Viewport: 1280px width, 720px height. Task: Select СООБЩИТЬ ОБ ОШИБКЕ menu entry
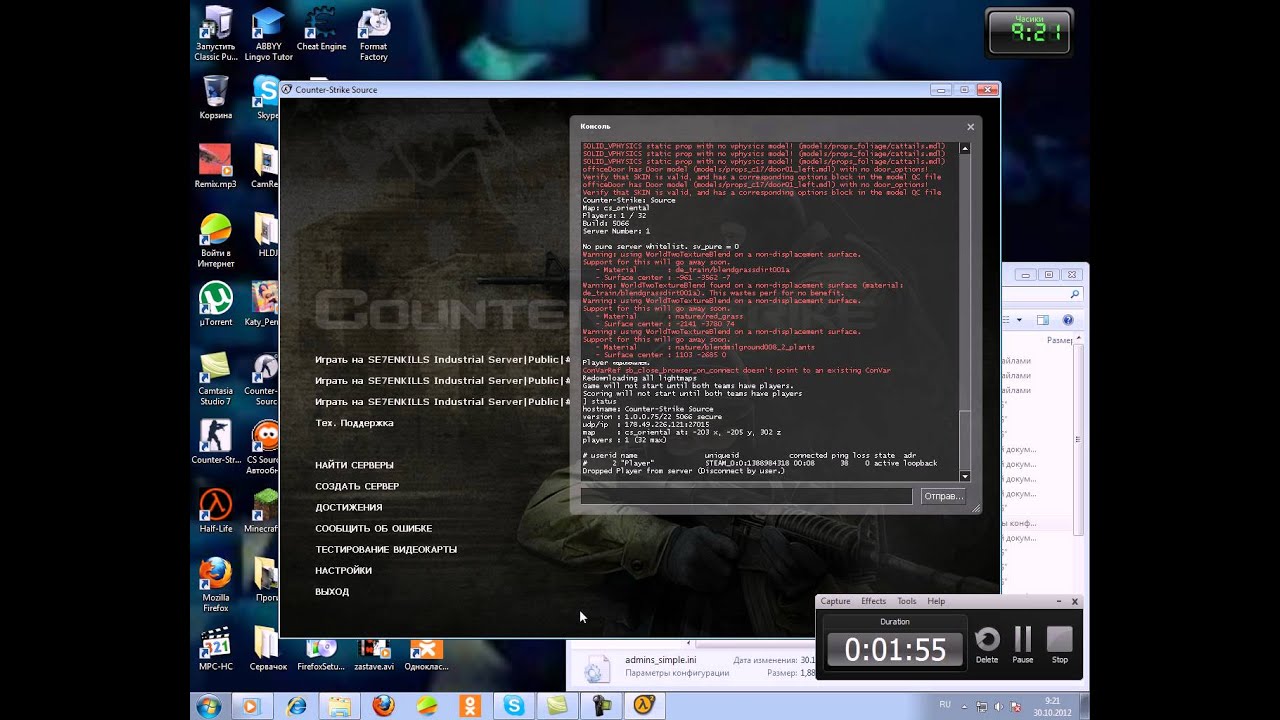tap(374, 528)
